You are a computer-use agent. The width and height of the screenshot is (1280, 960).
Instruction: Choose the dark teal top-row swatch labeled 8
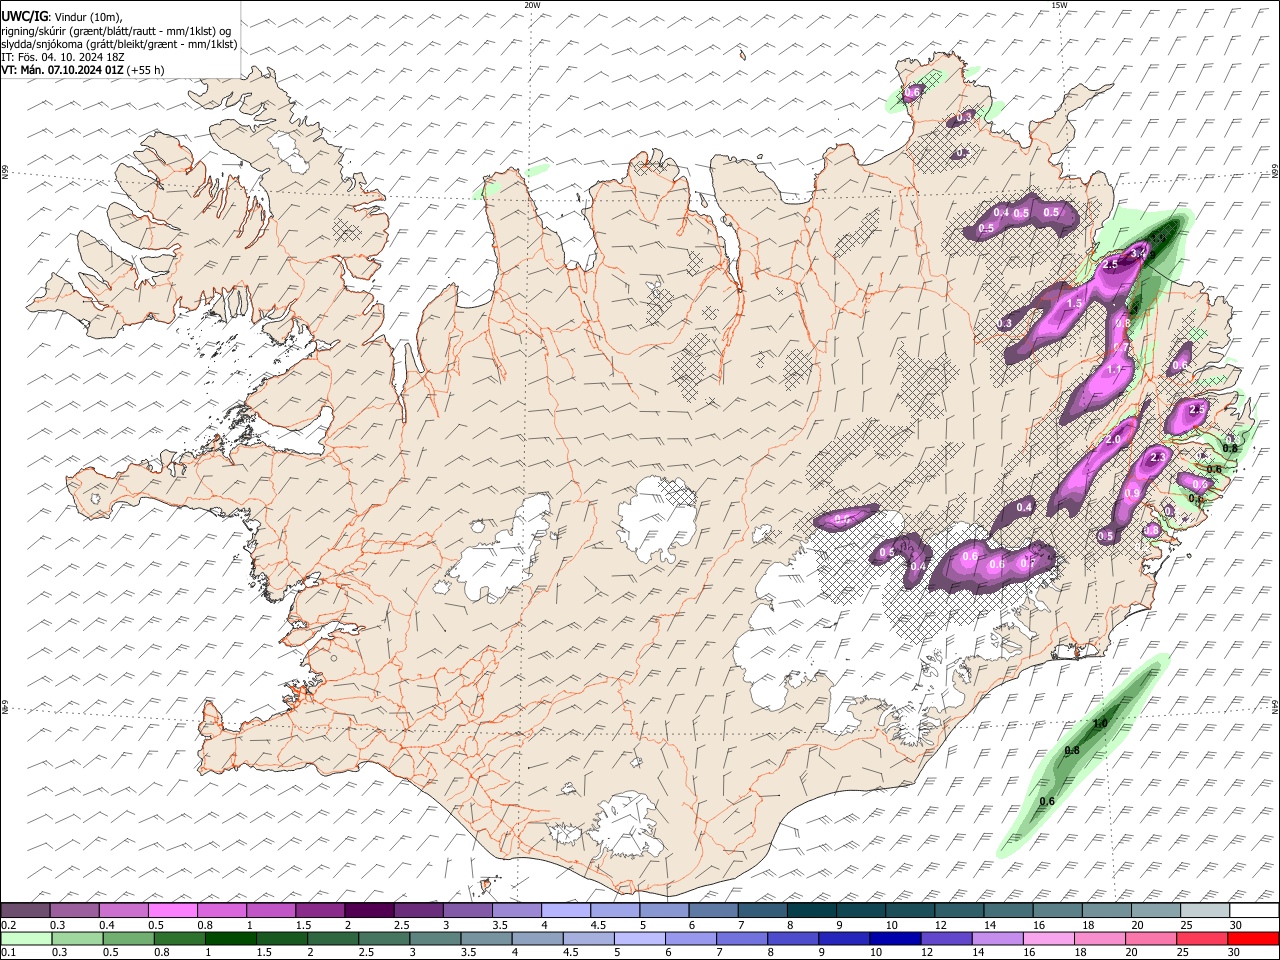tap(812, 911)
